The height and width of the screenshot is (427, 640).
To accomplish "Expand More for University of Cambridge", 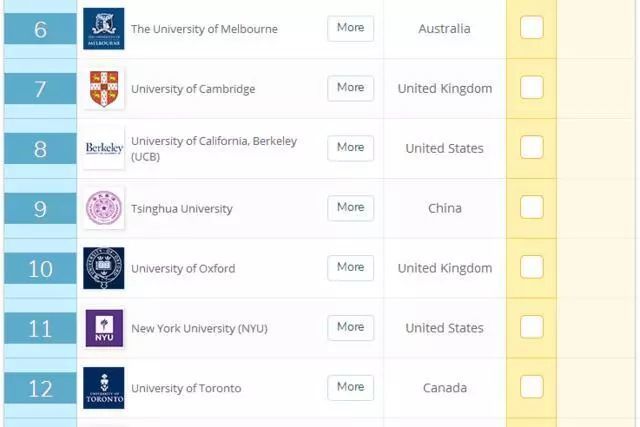I will tap(351, 88).
